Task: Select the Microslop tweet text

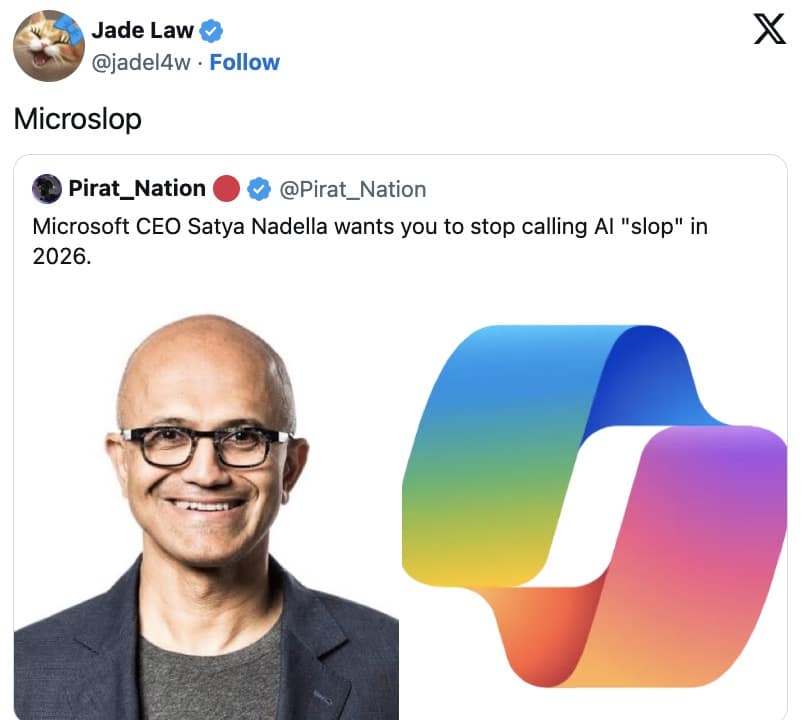Action: [77, 119]
